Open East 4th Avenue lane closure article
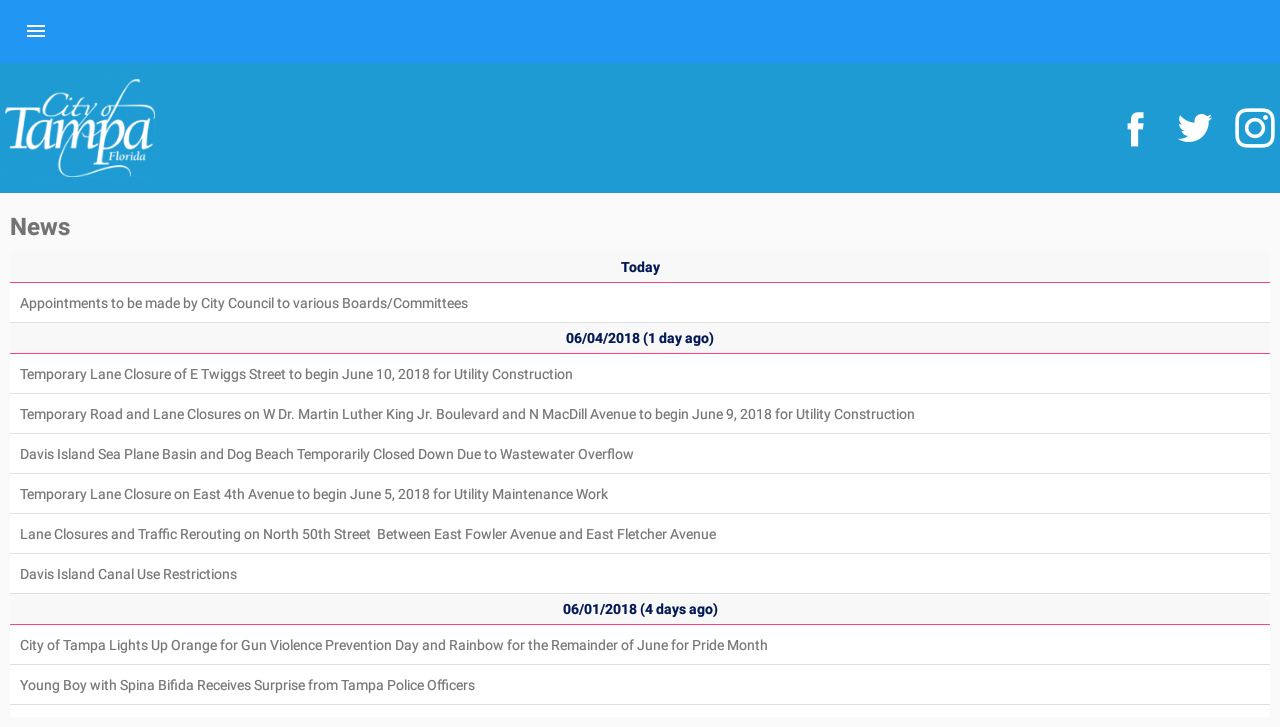The image size is (1280, 727). click(x=640, y=494)
